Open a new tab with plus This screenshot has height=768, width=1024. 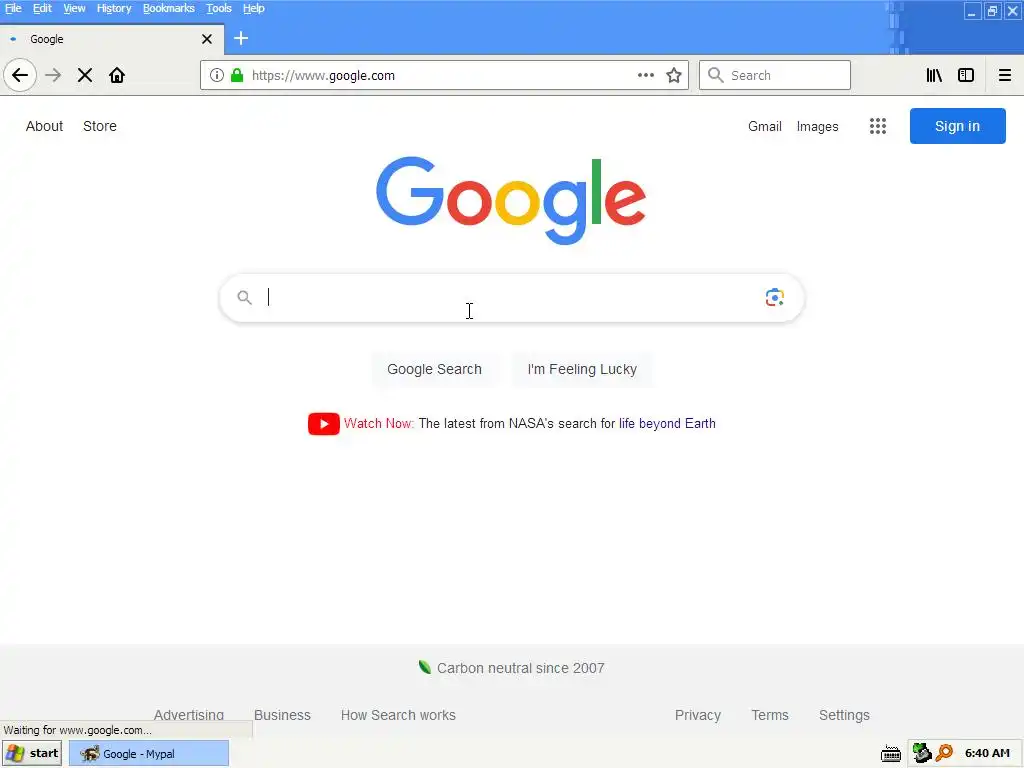click(x=241, y=39)
